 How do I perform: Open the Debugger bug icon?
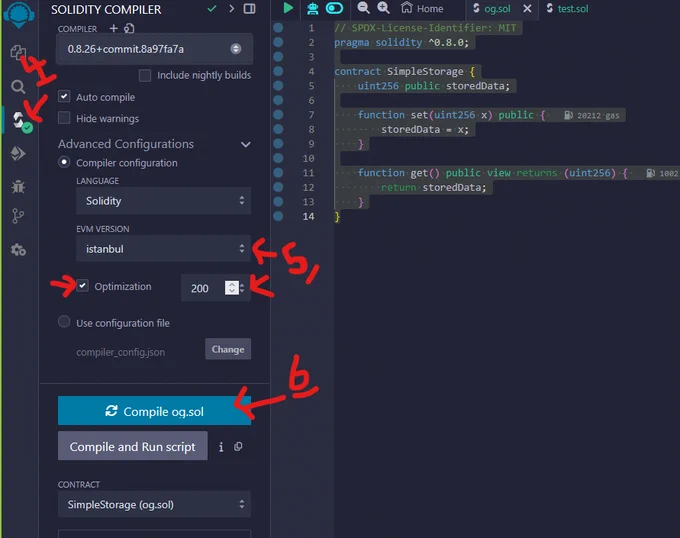click(18, 187)
